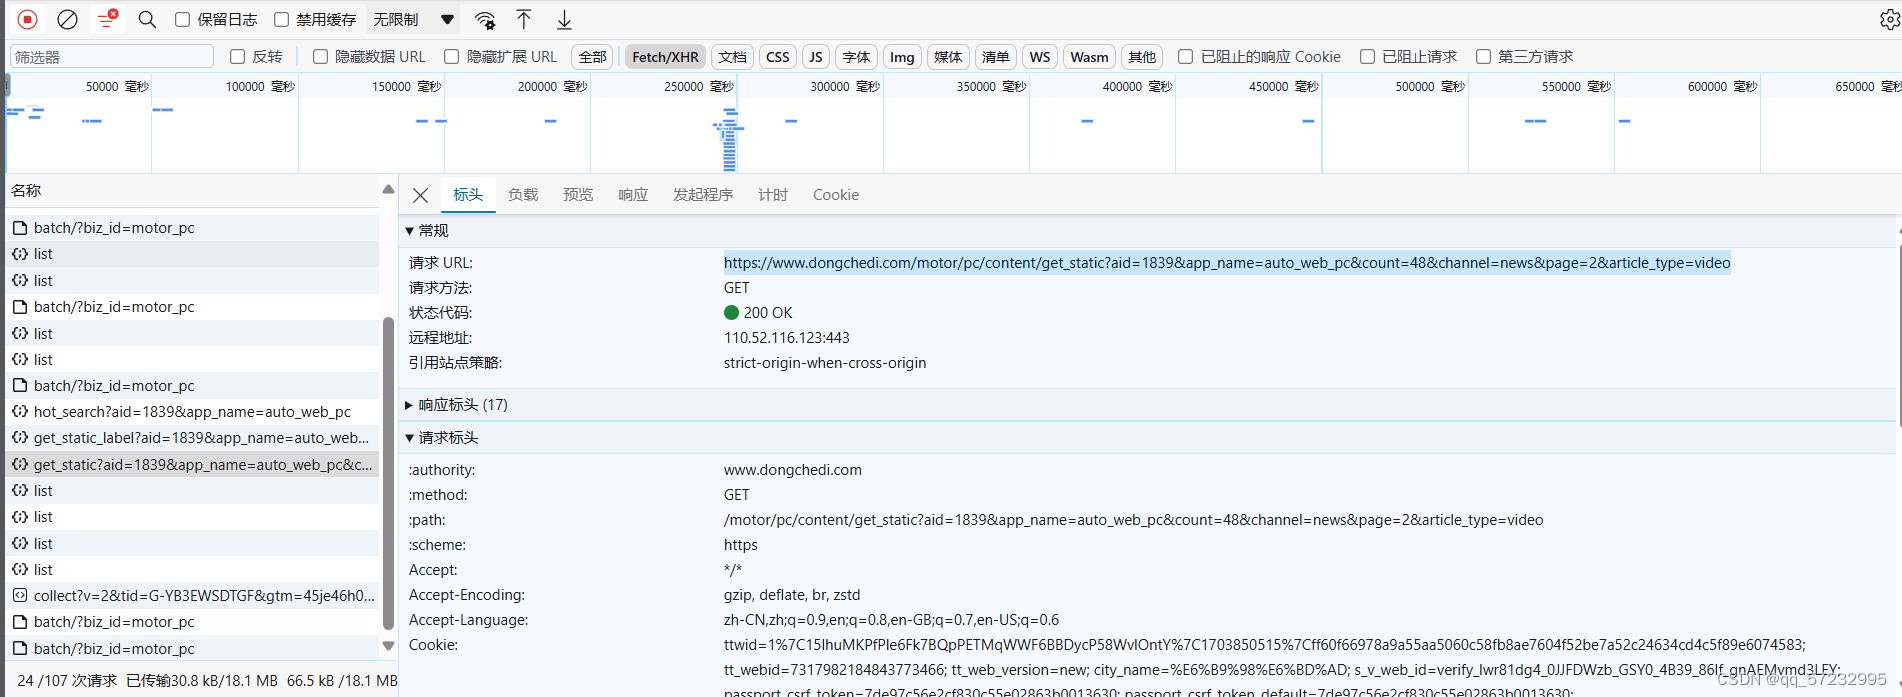The width and height of the screenshot is (1902, 697).
Task: Filter by JS type
Action: point(816,57)
